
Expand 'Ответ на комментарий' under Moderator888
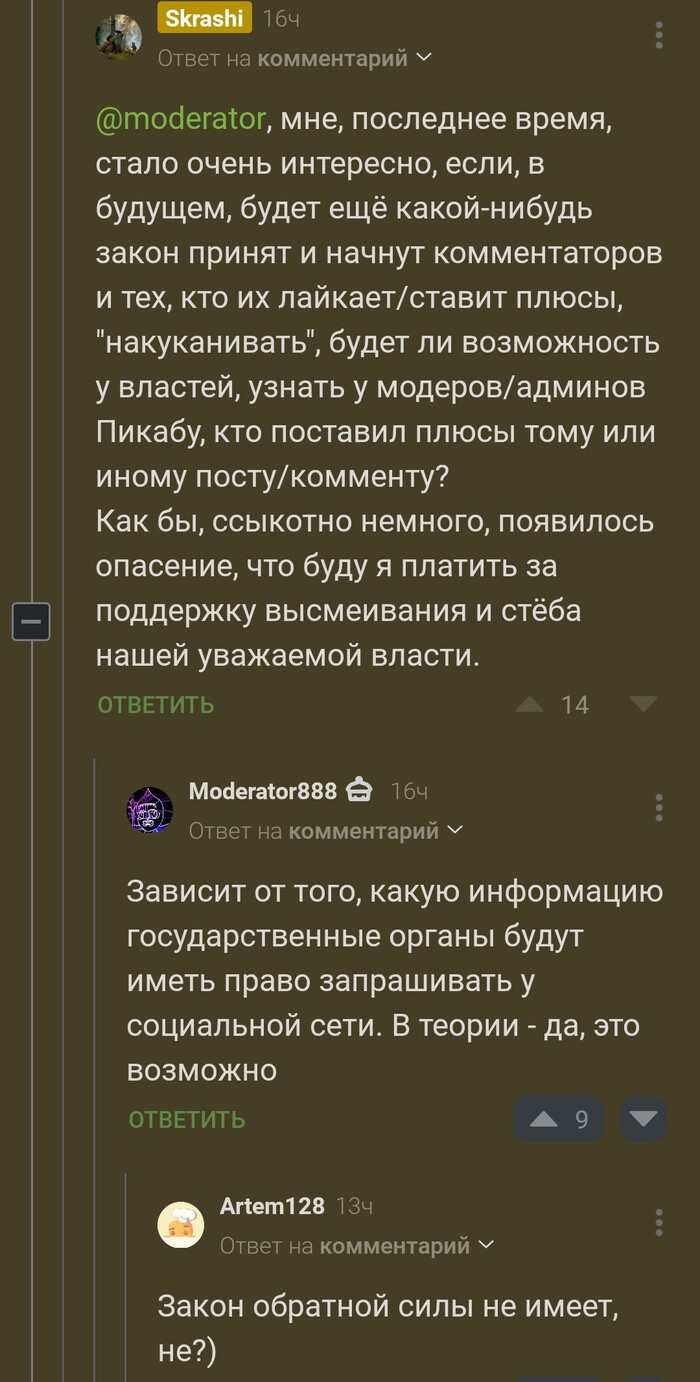point(326,830)
